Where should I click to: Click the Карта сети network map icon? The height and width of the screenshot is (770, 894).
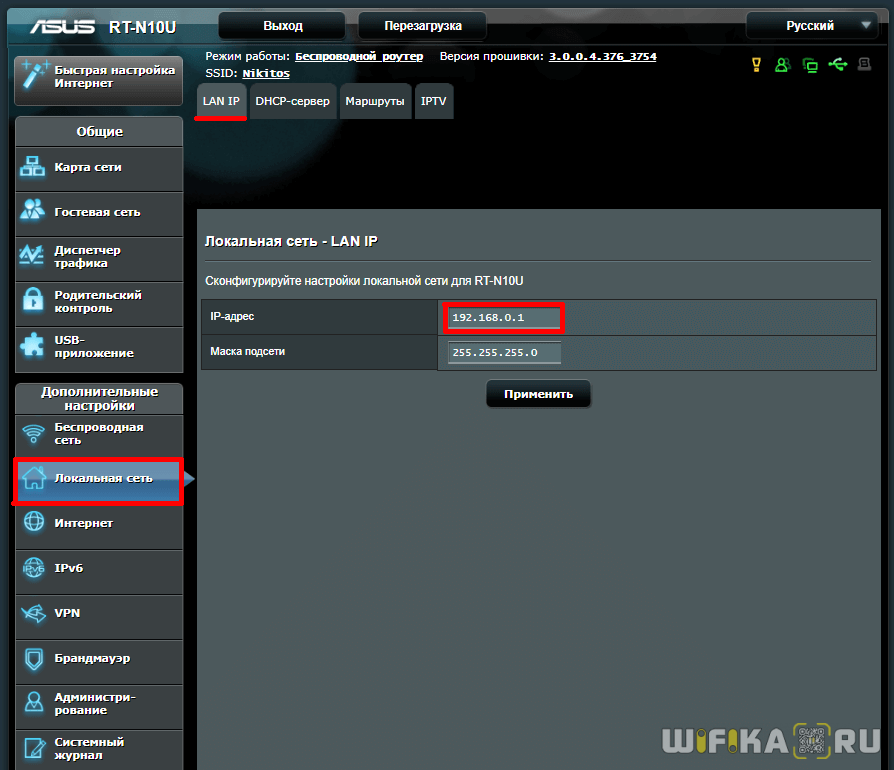pos(33,167)
